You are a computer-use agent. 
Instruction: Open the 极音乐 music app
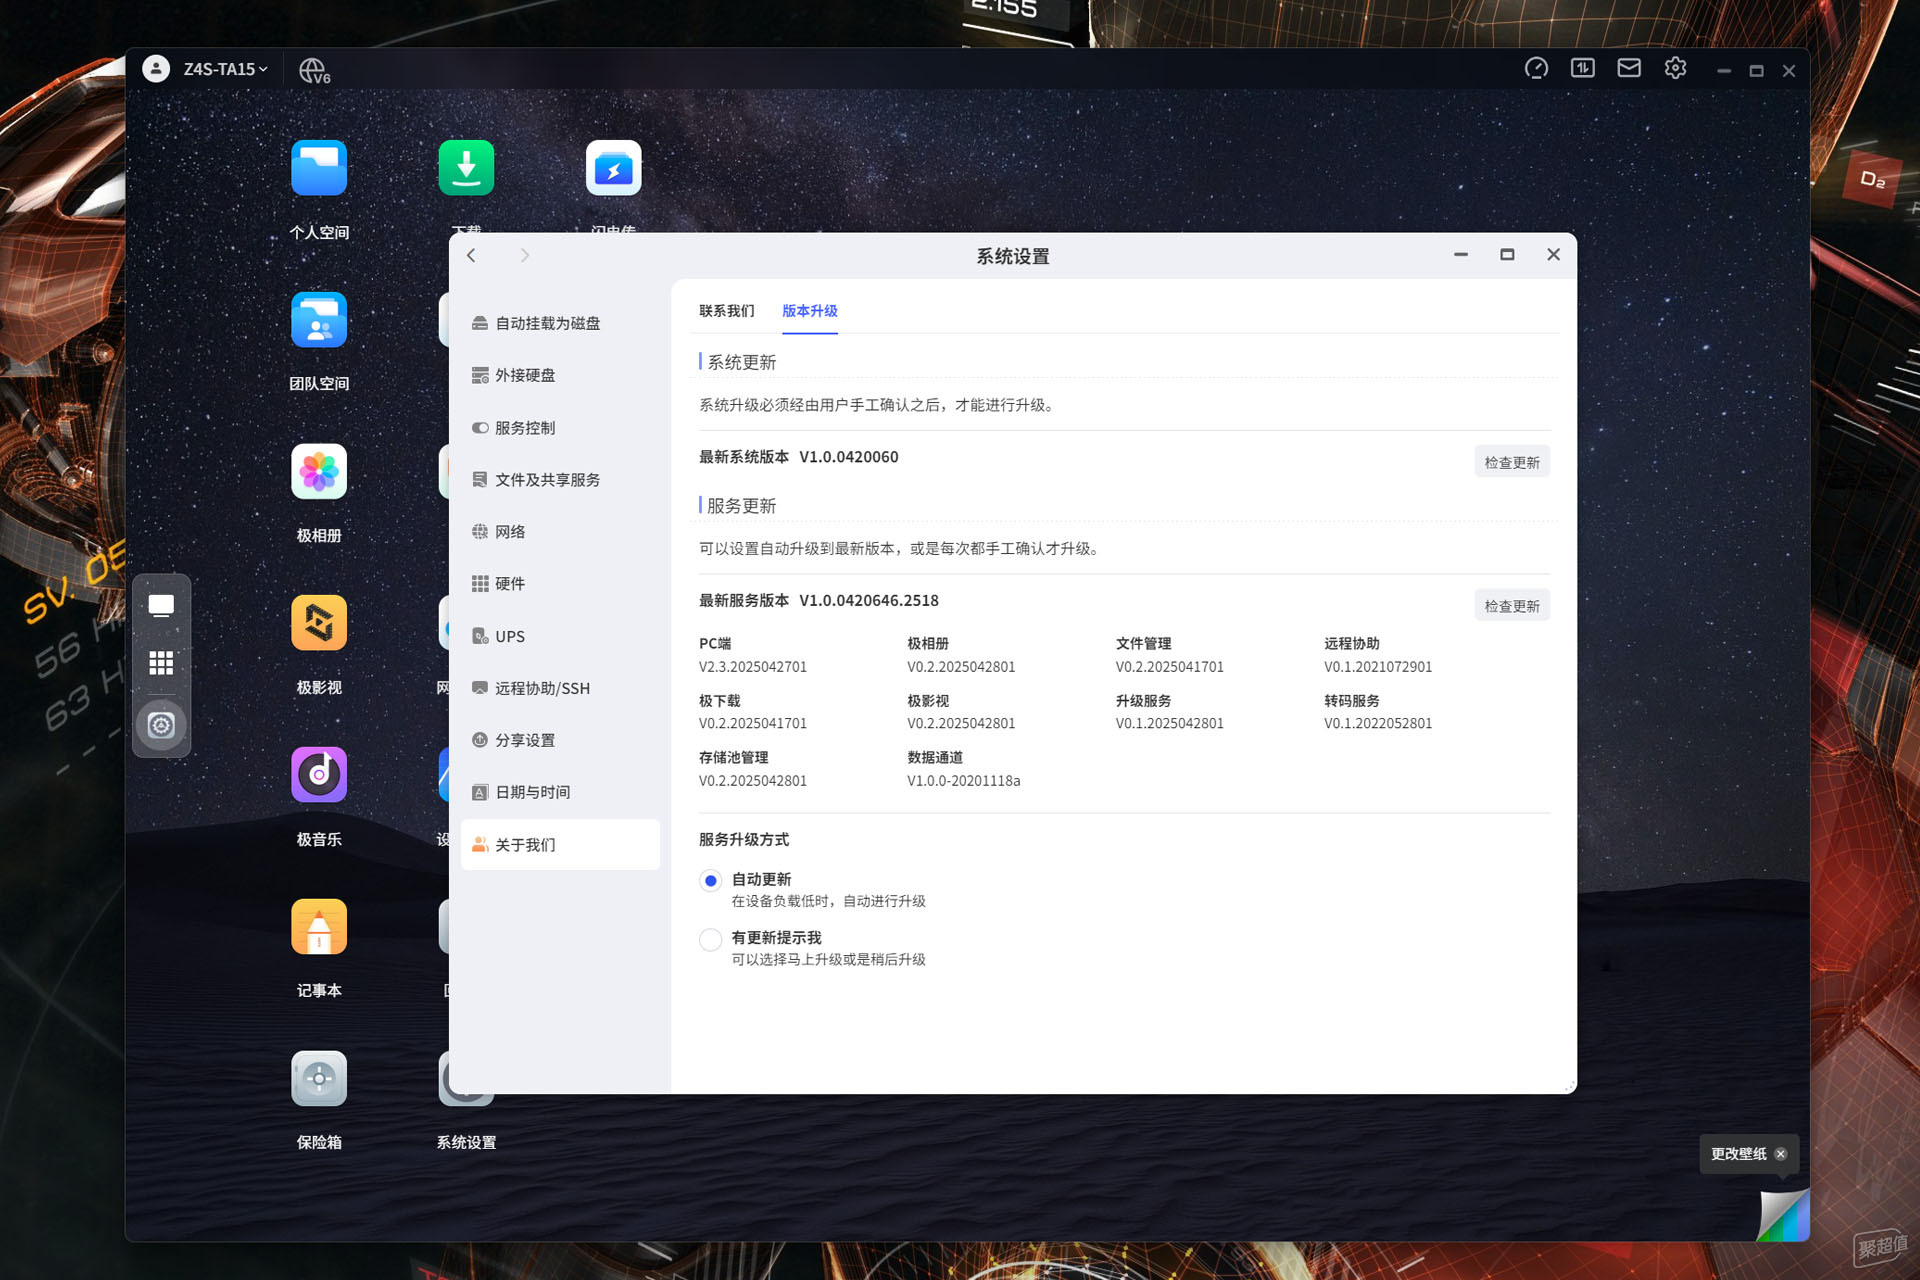[x=319, y=775]
